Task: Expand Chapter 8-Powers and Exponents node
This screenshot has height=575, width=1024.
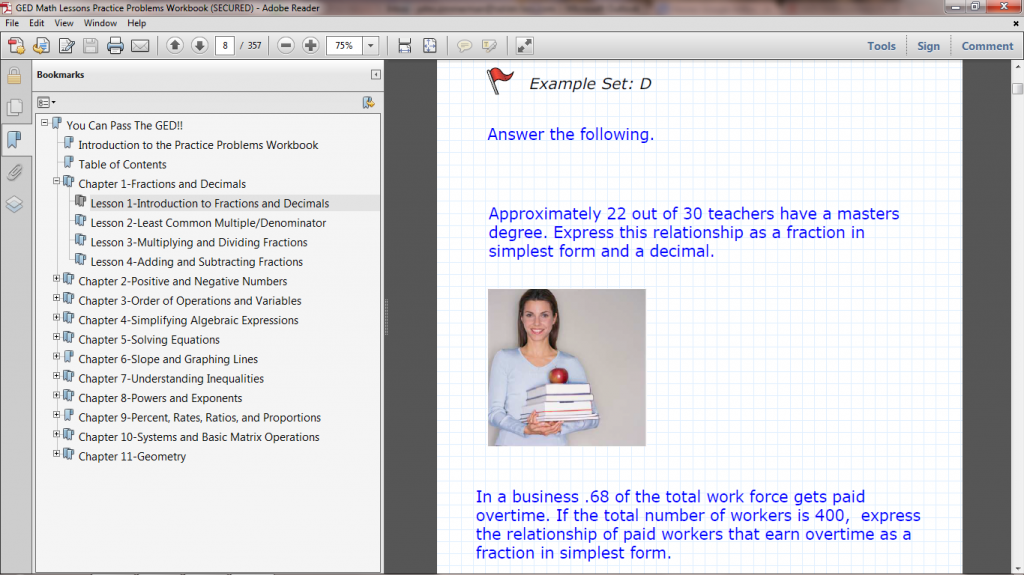Action: pos(57,395)
